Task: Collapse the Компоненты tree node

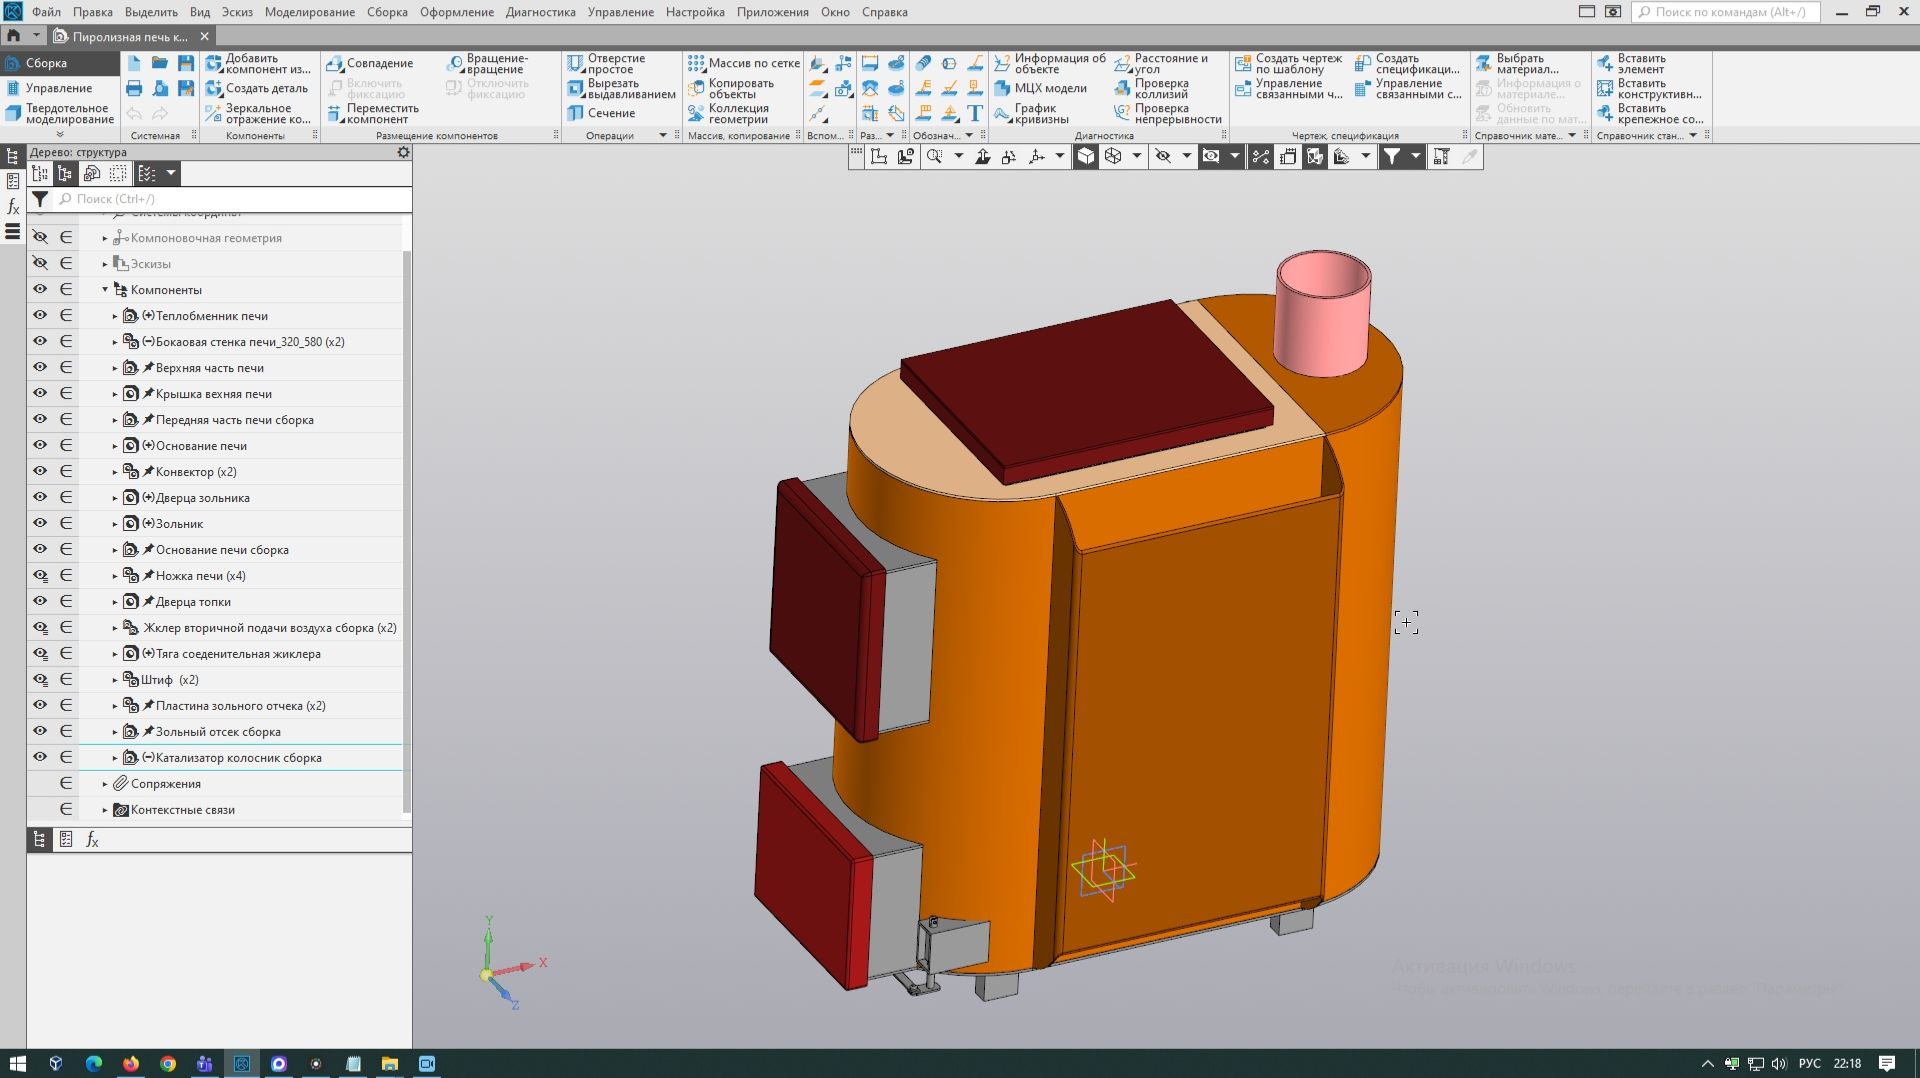Action: point(105,289)
